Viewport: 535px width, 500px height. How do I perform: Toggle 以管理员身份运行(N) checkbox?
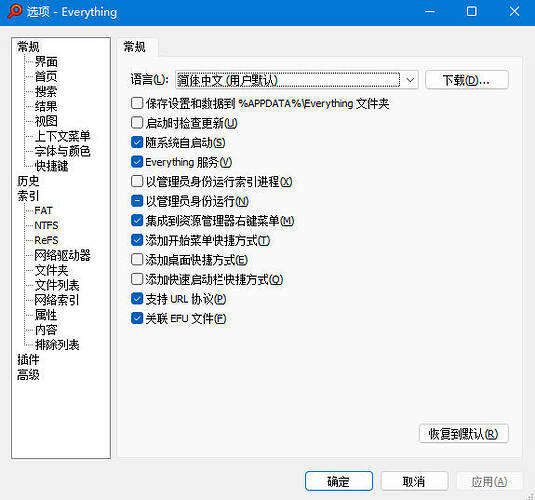click(137, 201)
